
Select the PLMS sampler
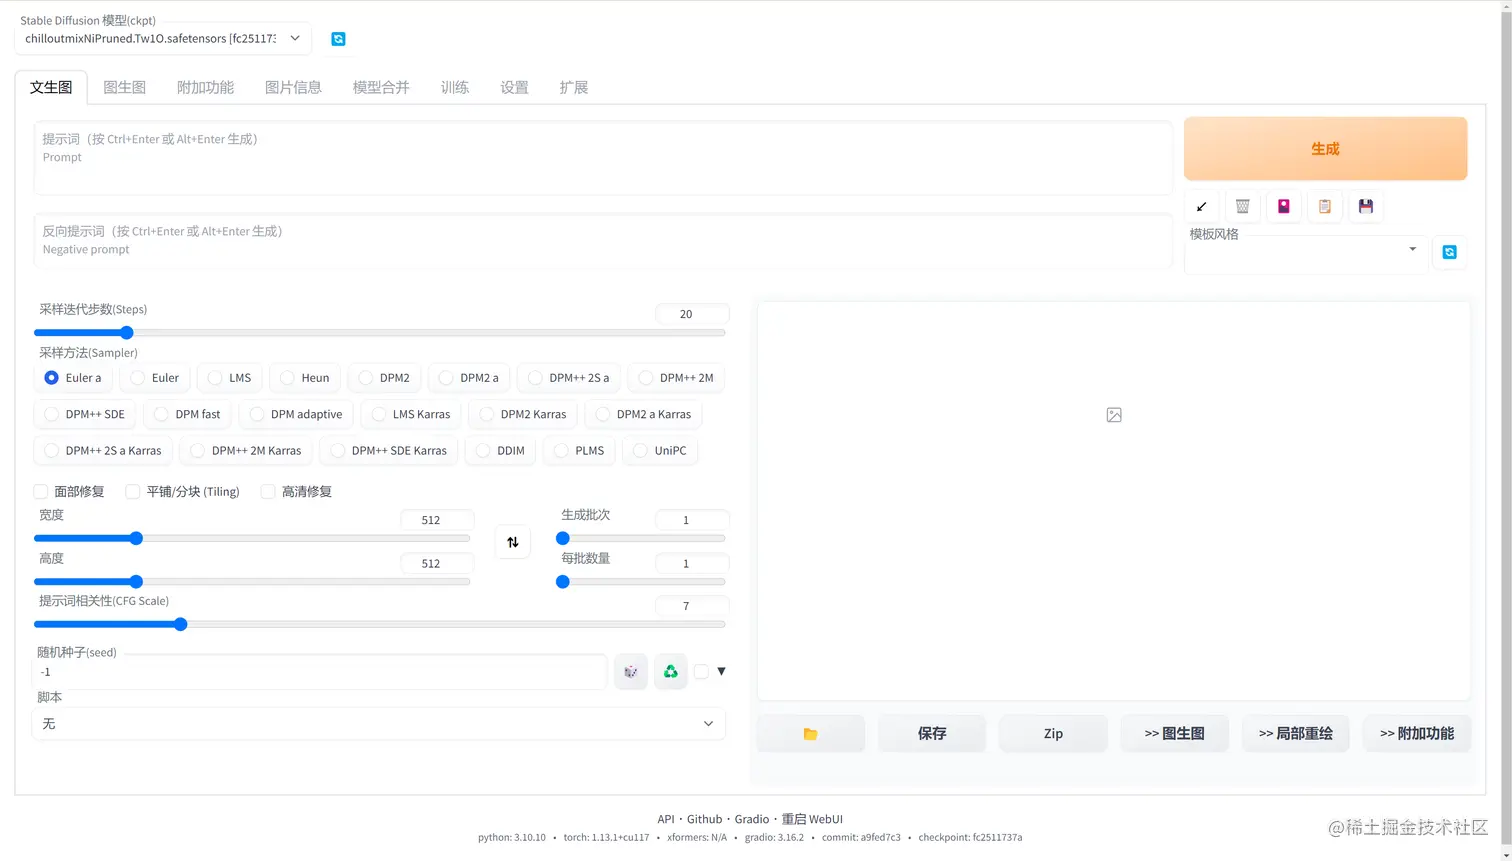[579, 450]
